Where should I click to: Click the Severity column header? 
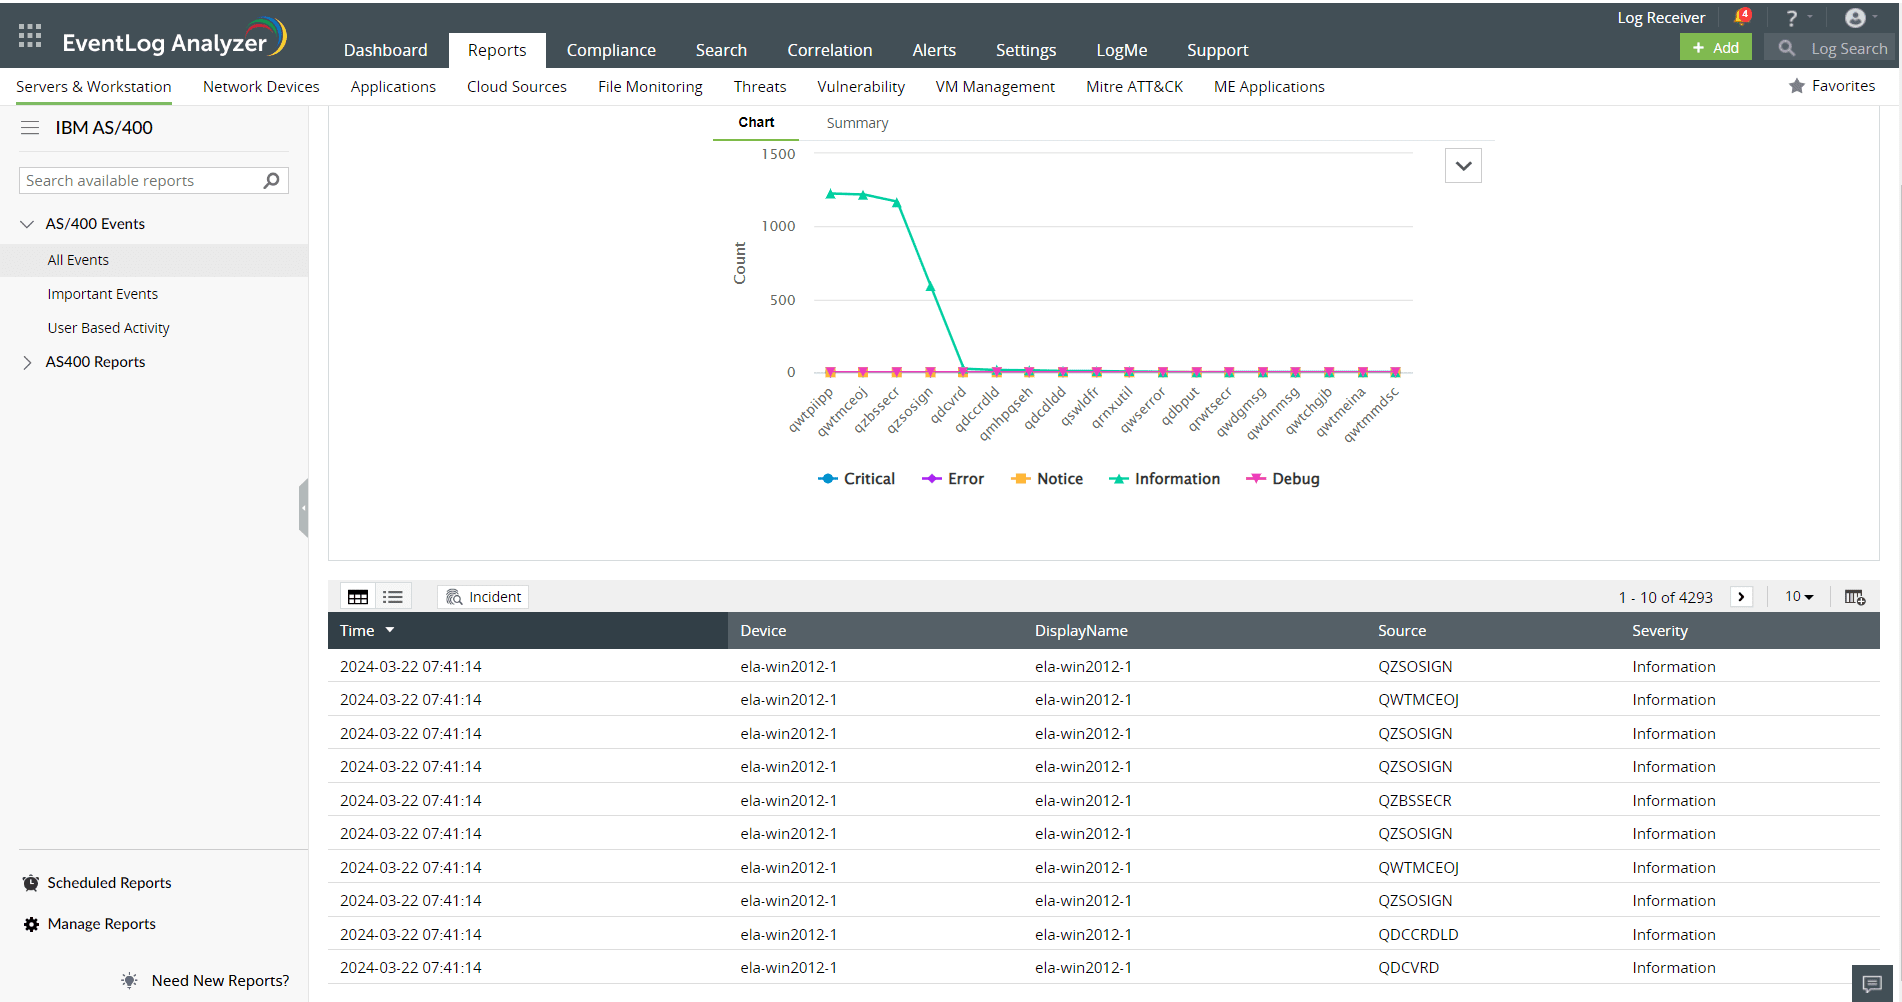click(x=1660, y=631)
